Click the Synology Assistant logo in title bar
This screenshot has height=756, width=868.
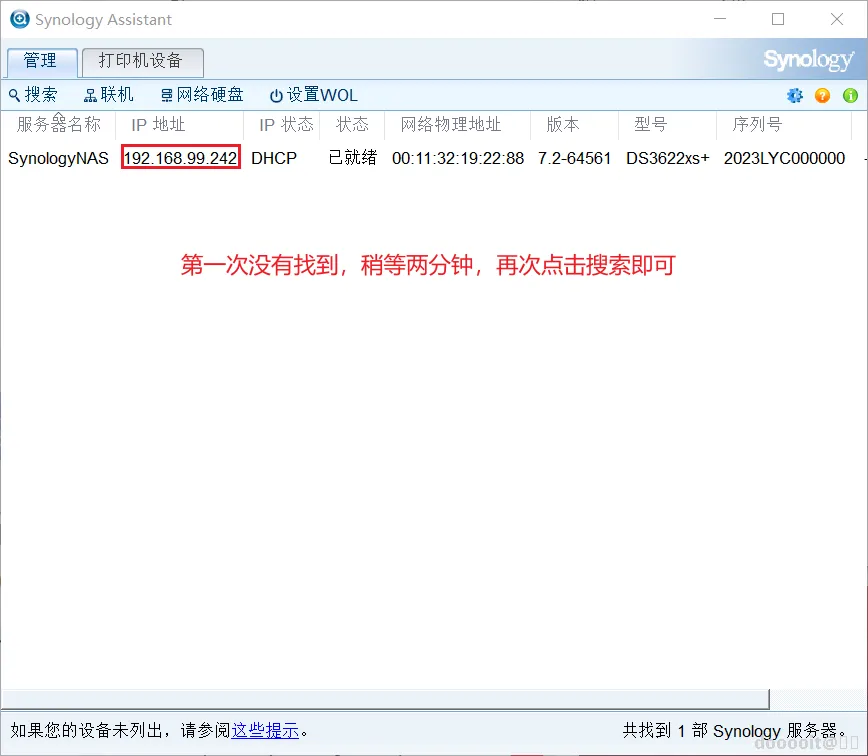(21, 18)
